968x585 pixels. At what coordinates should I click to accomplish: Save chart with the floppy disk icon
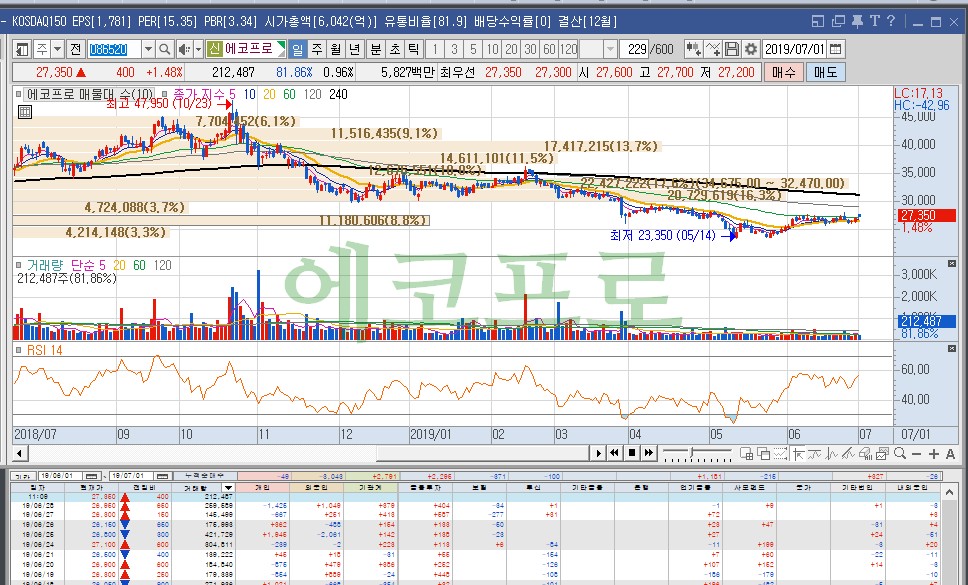point(732,49)
